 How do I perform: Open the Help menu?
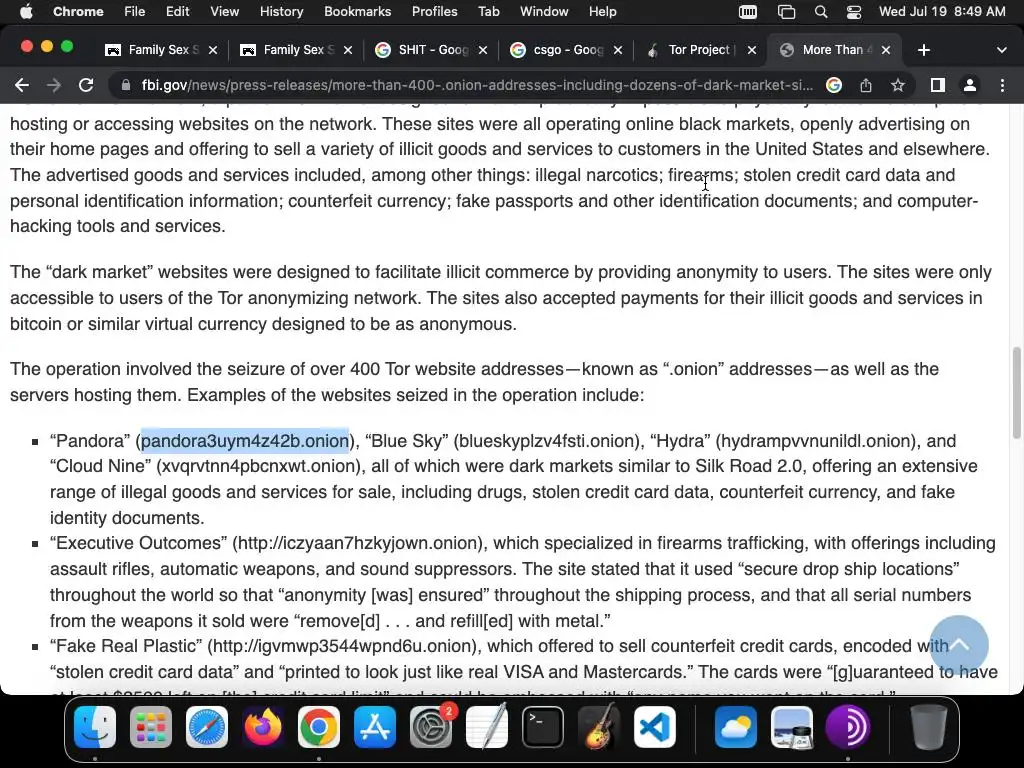tap(602, 11)
